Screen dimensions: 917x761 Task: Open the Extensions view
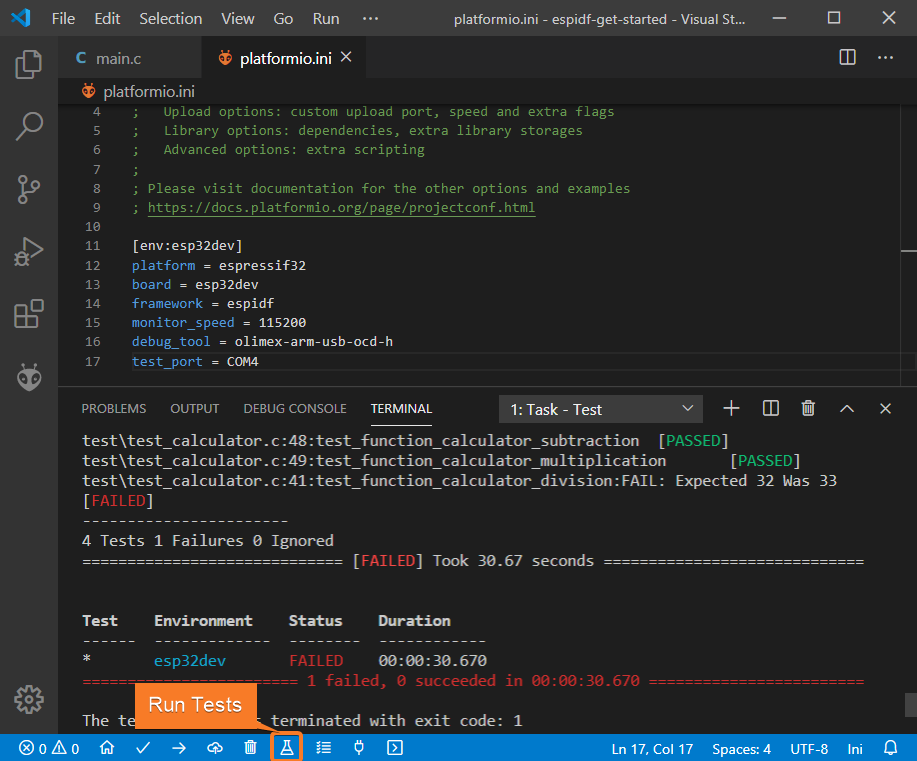tap(29, 314)
